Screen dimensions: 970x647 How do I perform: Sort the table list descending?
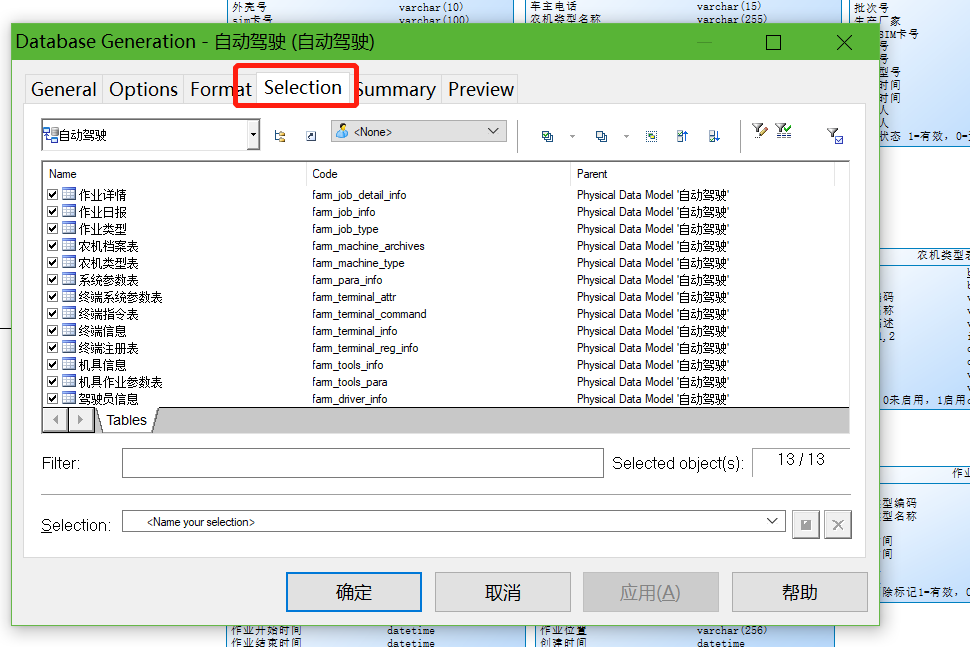tap(714, 136)
